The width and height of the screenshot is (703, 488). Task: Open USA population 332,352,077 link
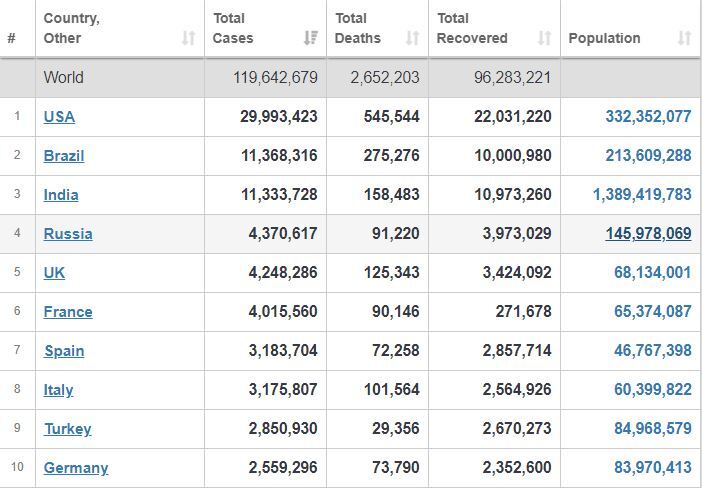pyautogui.click(x=648, y=117)
